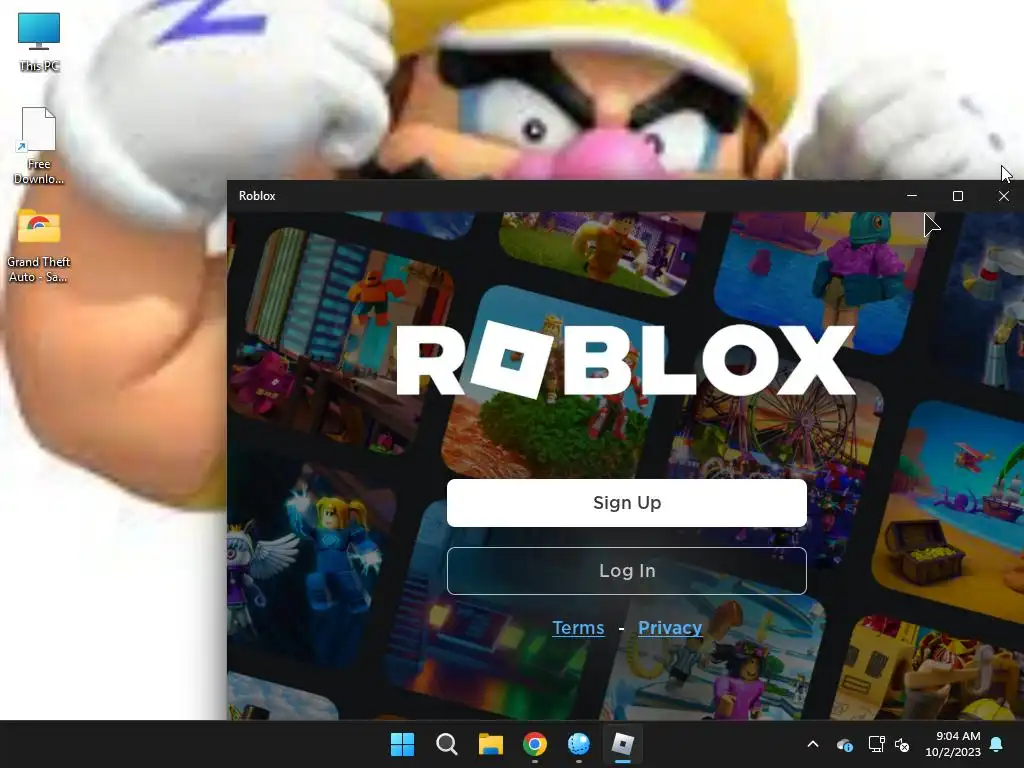This screenshot has height=768, width=1024.
Task: Click the cloud sync tray icon
Action: click(844, 744)
